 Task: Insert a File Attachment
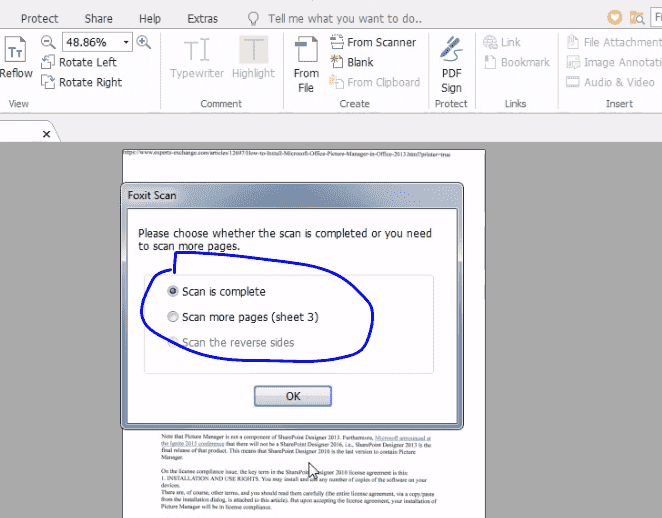click(x=614, y=42)
